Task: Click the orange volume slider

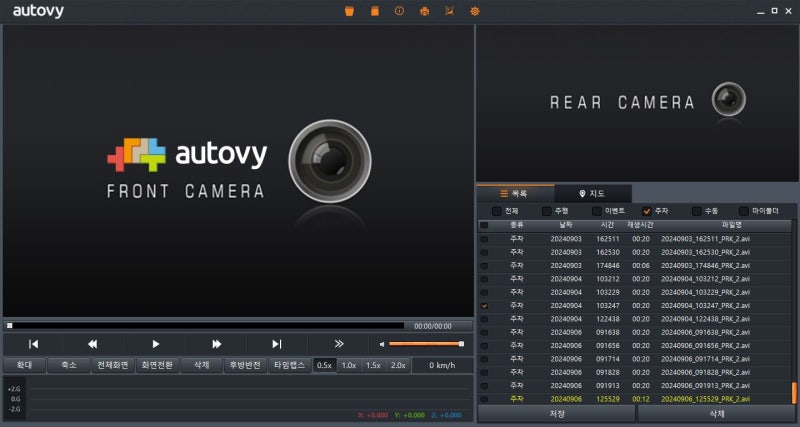Action: [426, 344]
